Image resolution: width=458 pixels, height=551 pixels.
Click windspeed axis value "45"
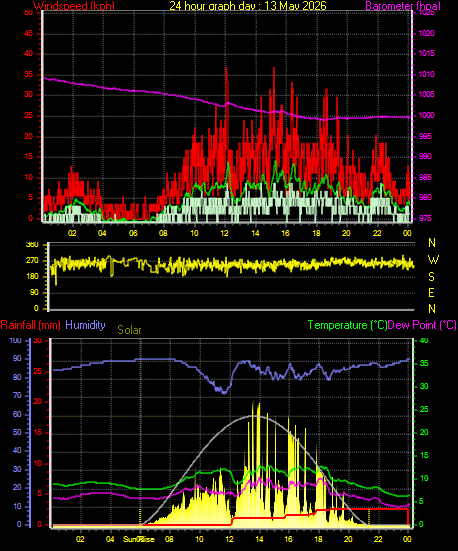[28, 33]
